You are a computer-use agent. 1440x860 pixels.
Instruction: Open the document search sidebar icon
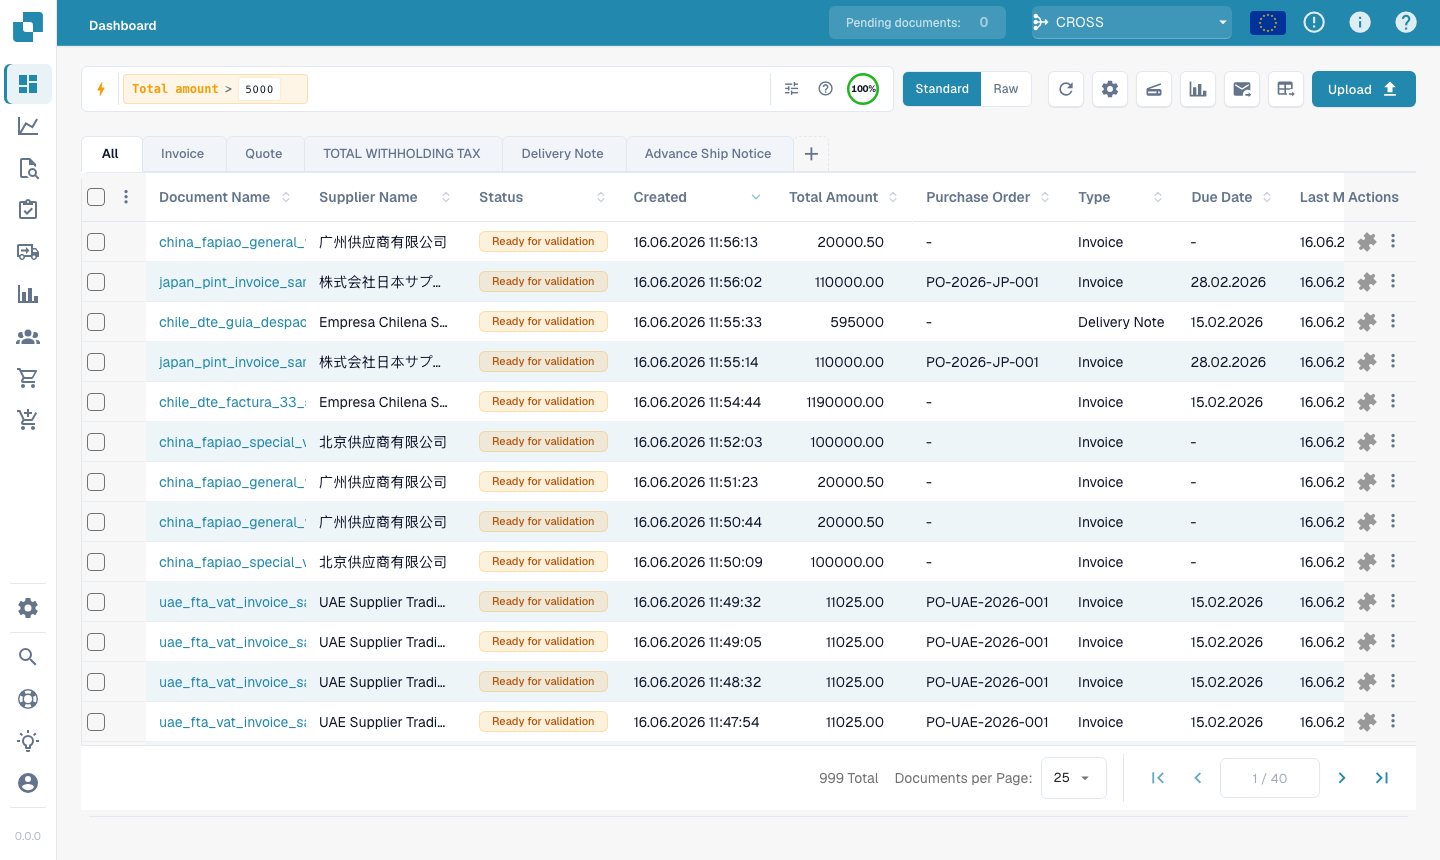click(x=28, y=168)
